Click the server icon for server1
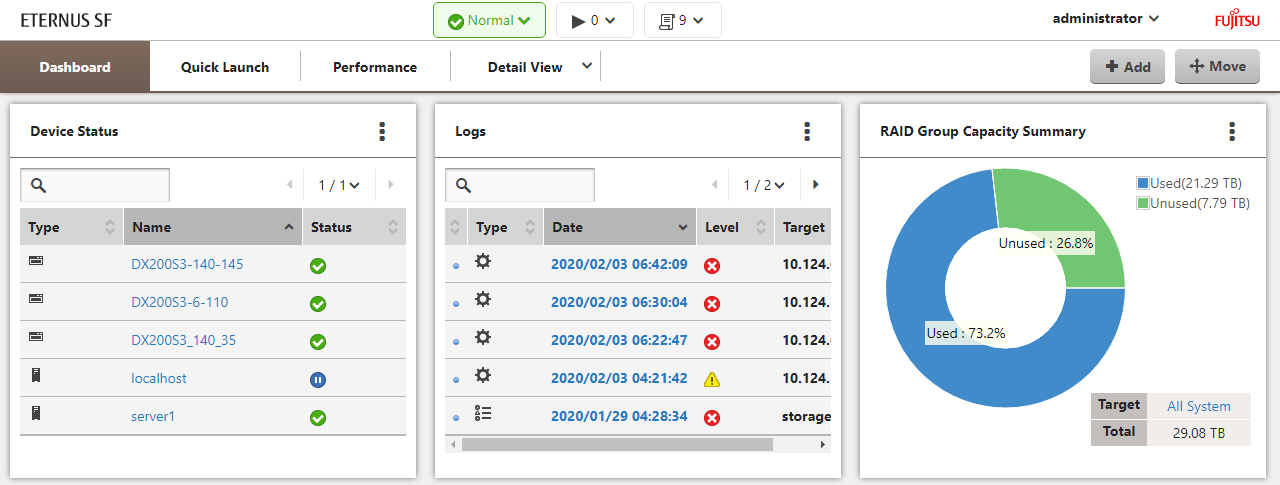 (x=36, y=413)
